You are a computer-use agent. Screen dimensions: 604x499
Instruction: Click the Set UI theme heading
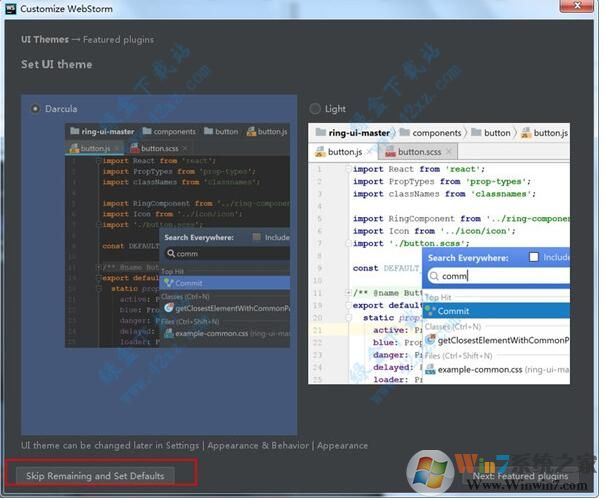point(57,64)
